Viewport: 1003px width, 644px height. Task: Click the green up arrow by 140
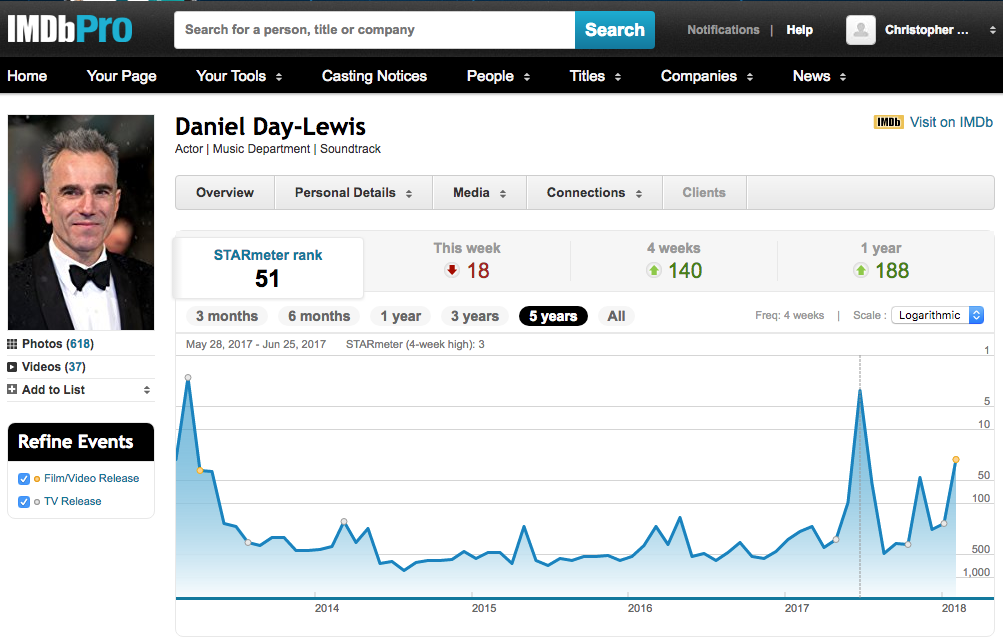point(654,270)
